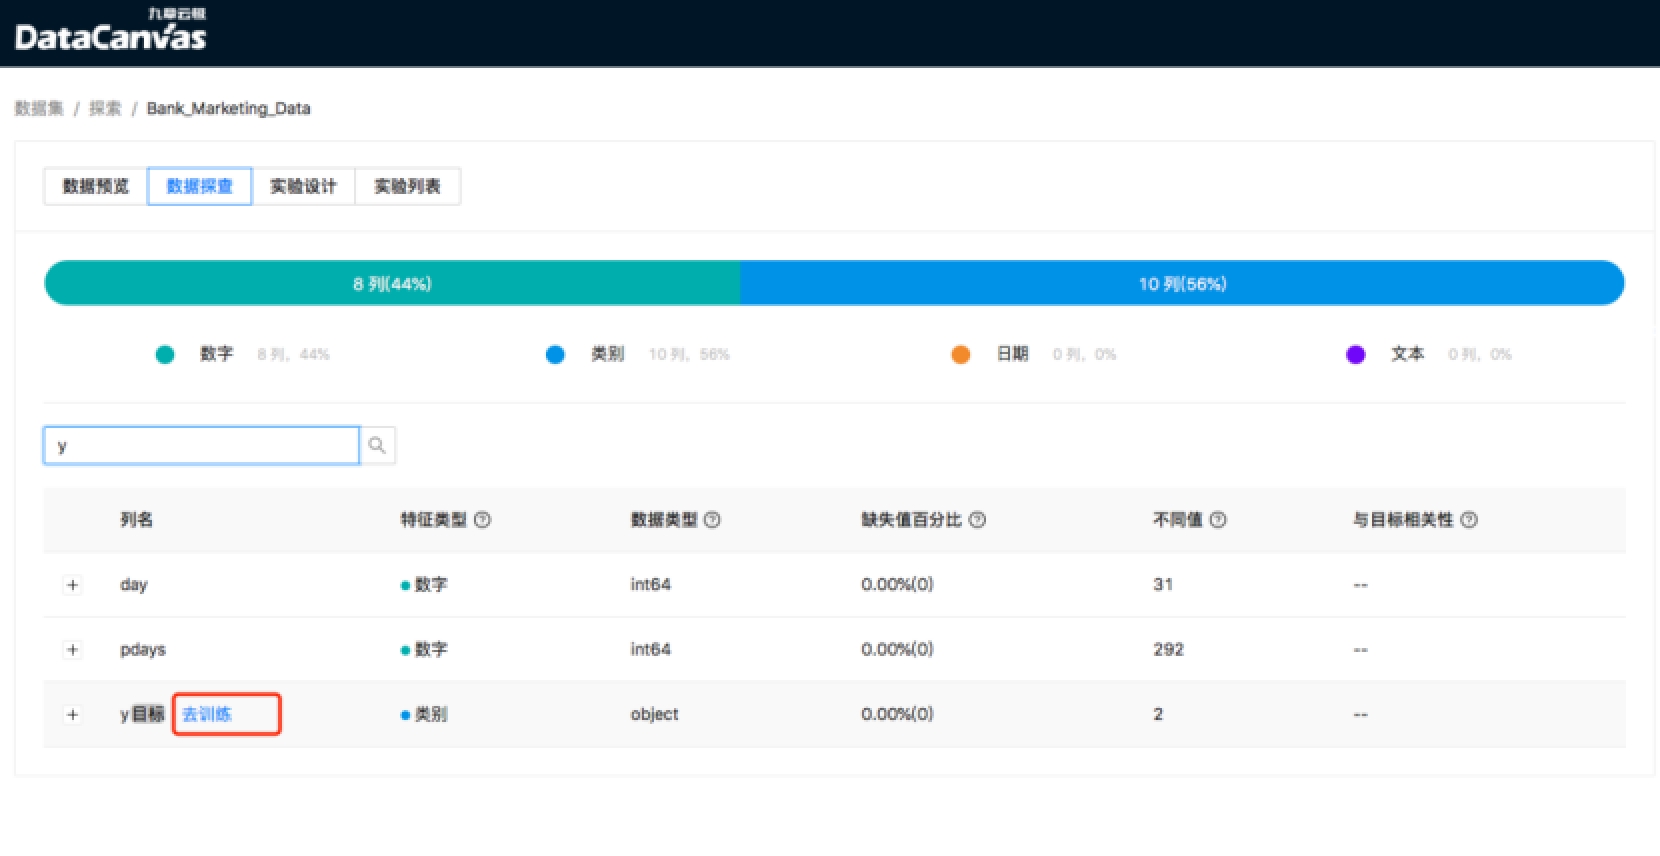Expand the day row

point(72,585)
